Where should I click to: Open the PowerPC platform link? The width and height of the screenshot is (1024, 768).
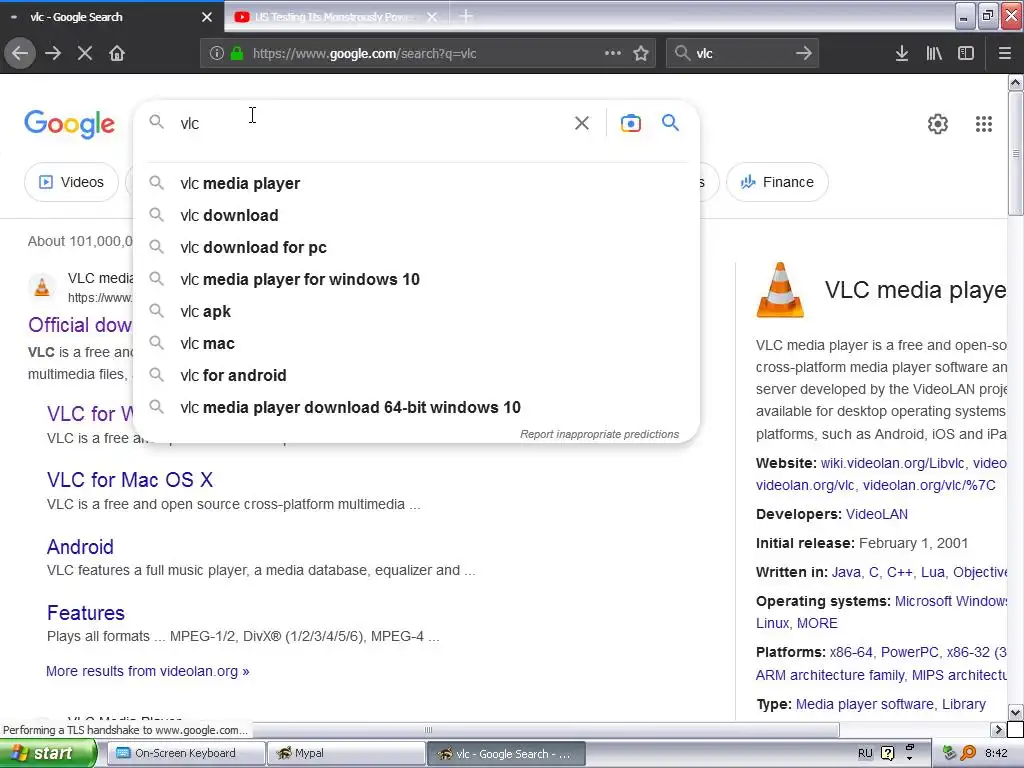click(x=909, y=652)
